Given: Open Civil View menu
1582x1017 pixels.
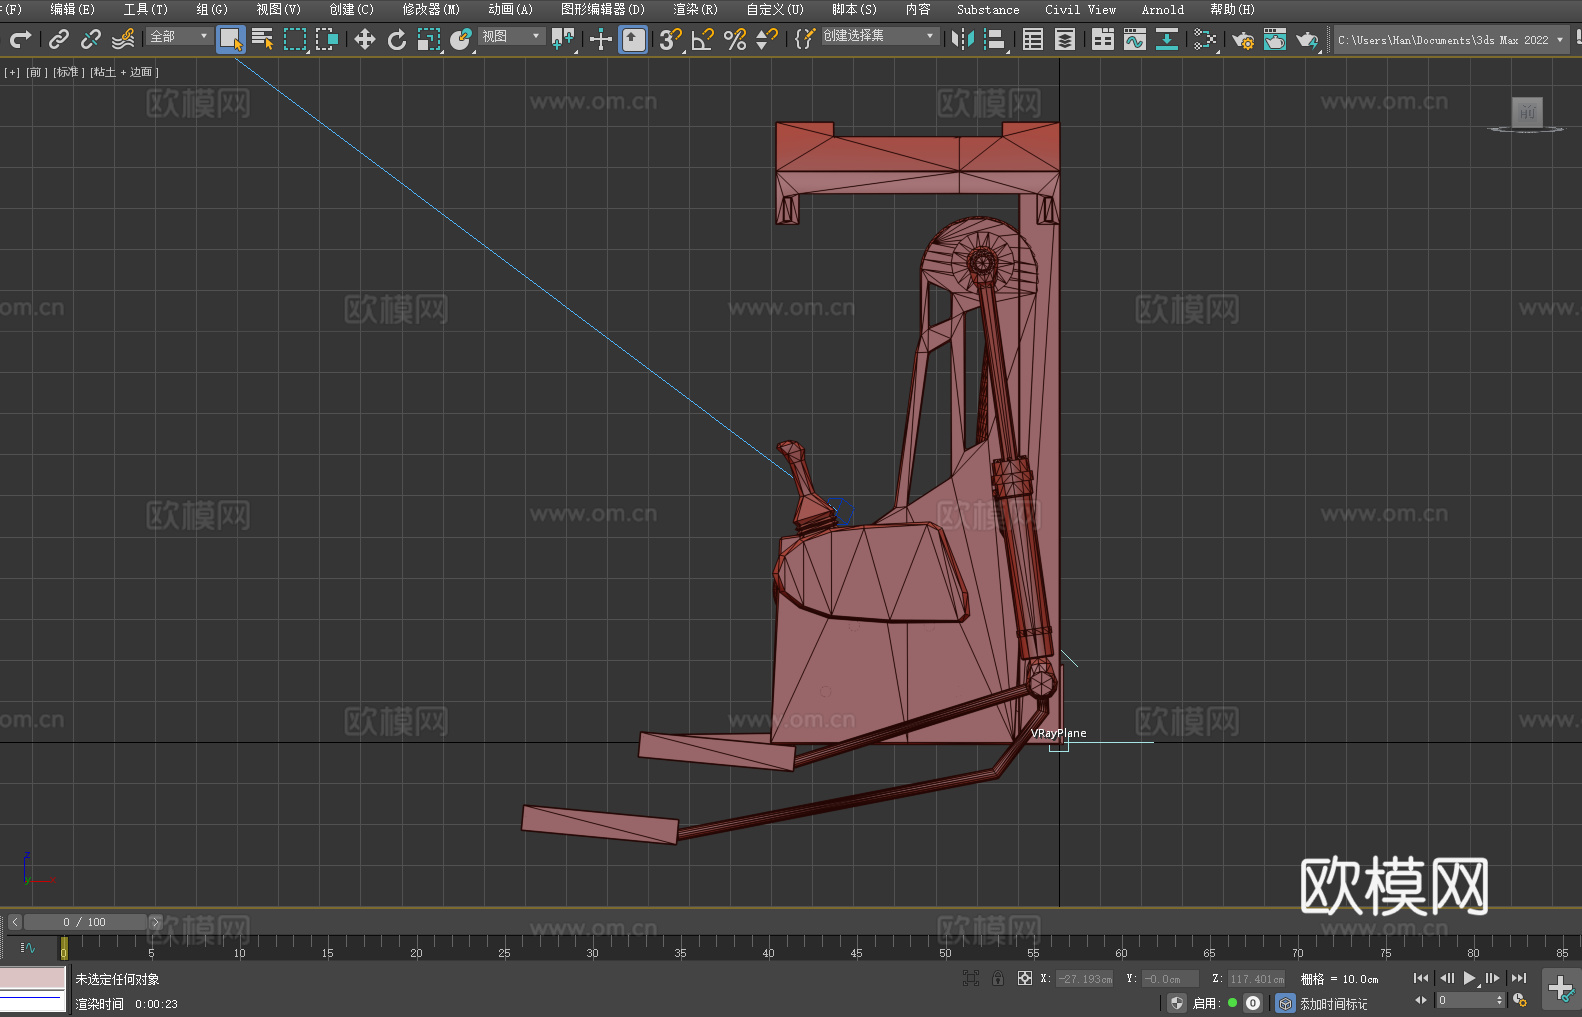Looking at the screenshot, I should pos(1080,9).
